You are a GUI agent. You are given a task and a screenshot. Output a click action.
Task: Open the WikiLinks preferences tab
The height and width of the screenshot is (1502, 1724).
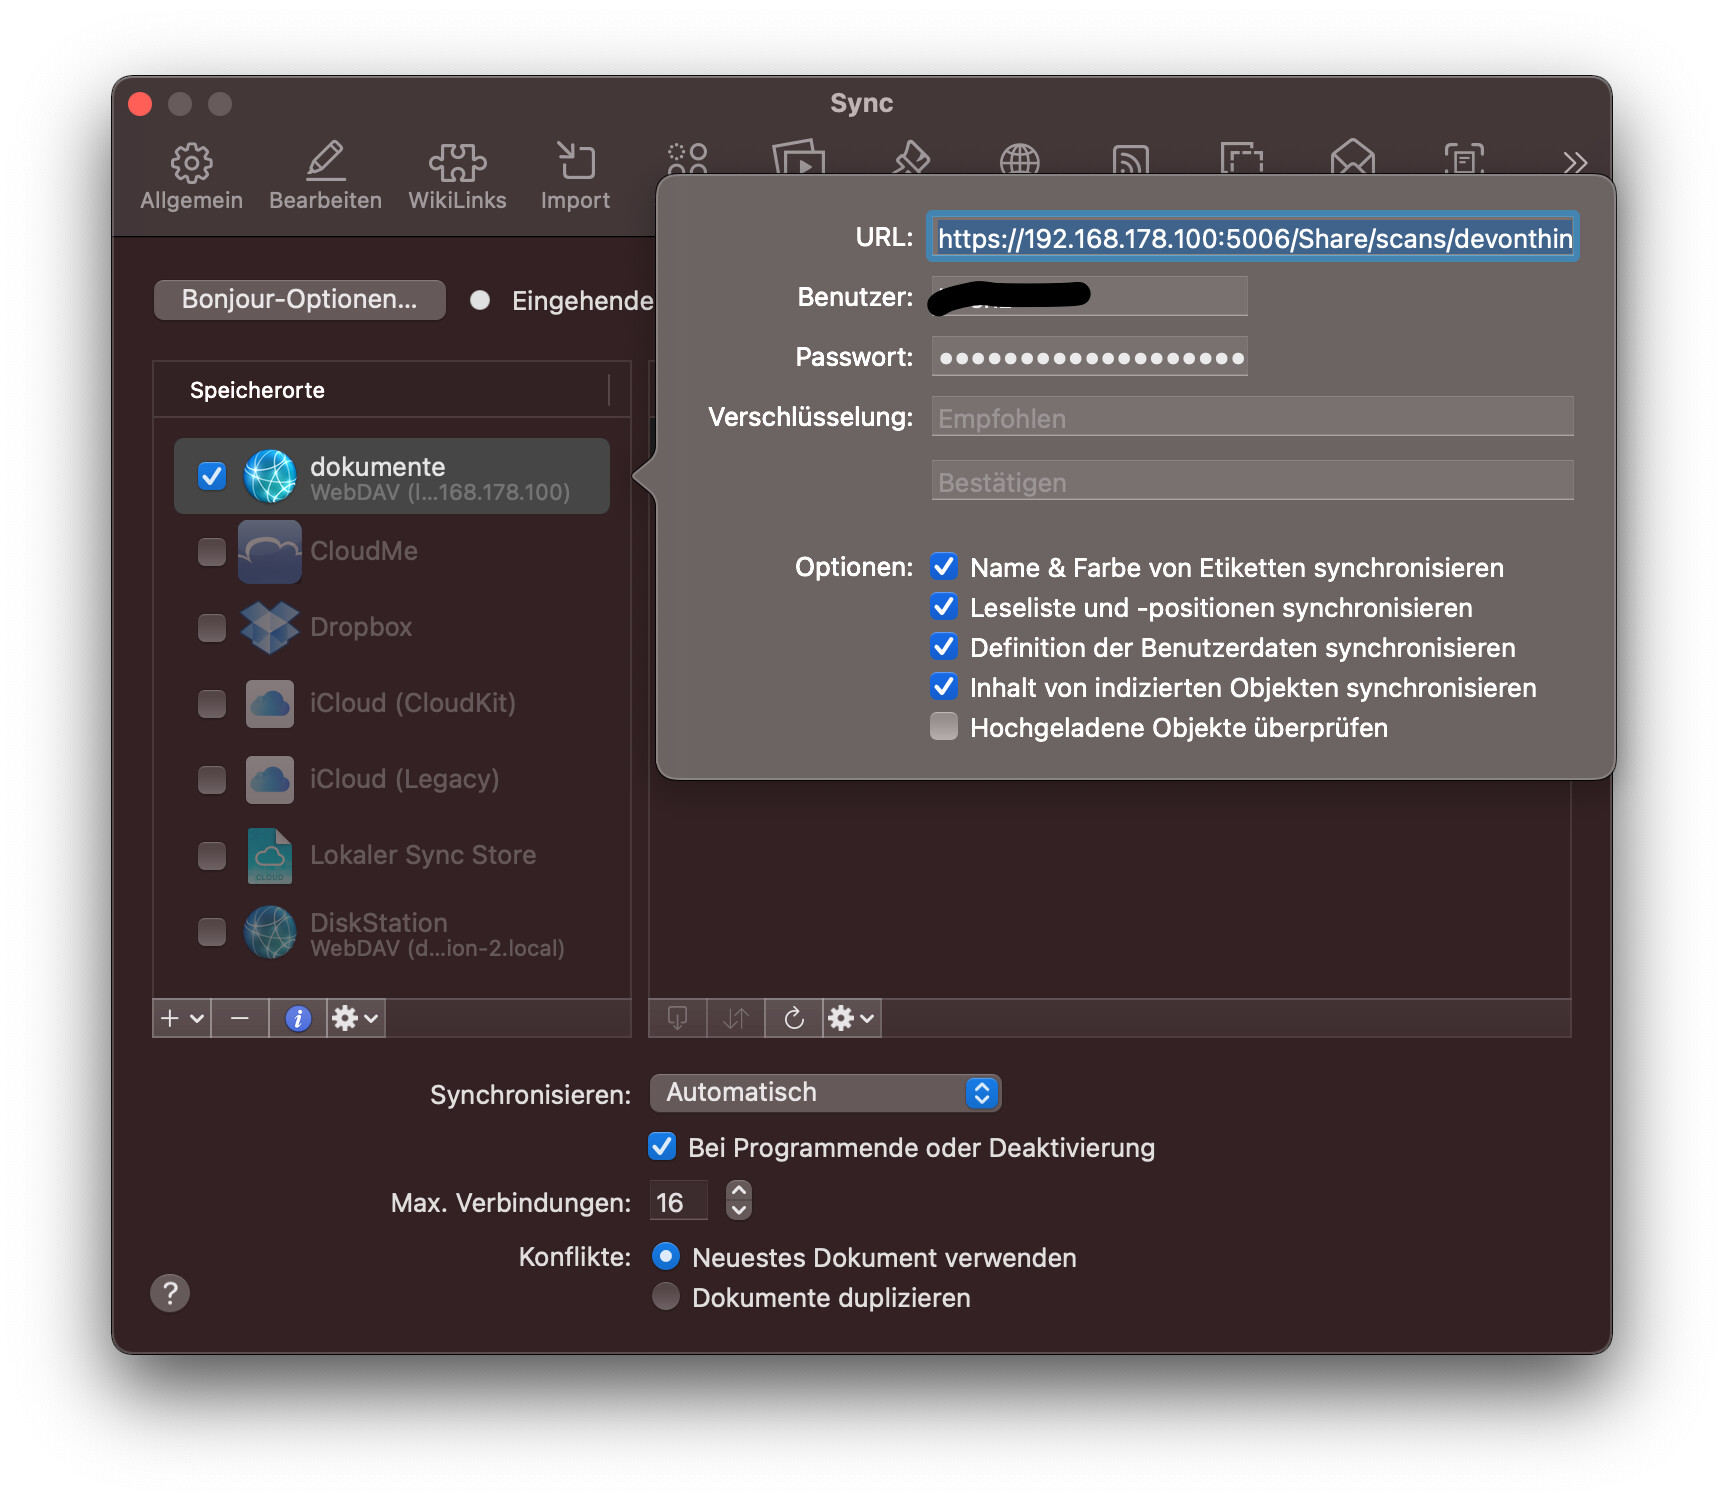(x=457, y=177)
